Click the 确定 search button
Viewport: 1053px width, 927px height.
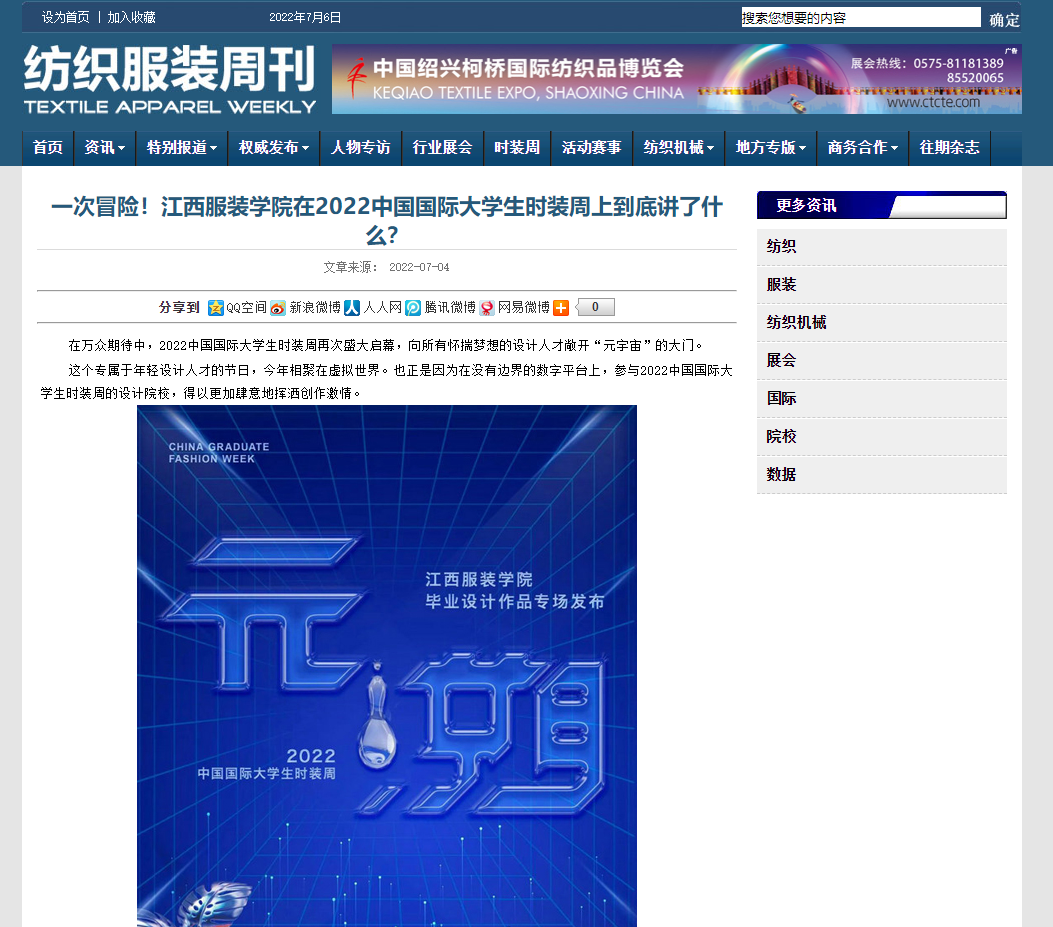click(x=1004, y=19)
